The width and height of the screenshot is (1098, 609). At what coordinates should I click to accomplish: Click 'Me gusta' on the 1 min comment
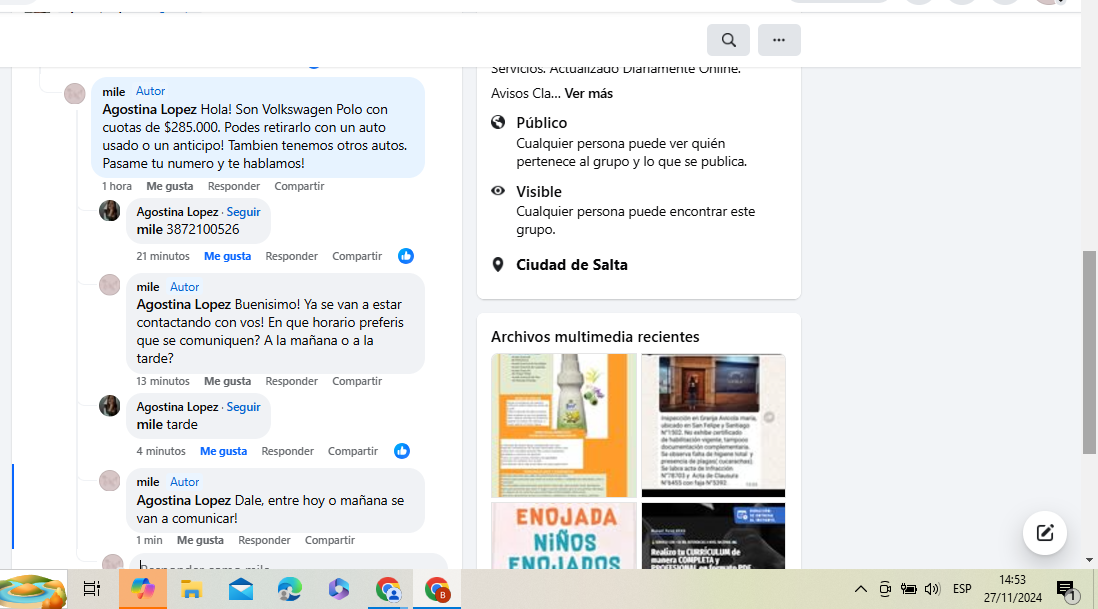200,540
